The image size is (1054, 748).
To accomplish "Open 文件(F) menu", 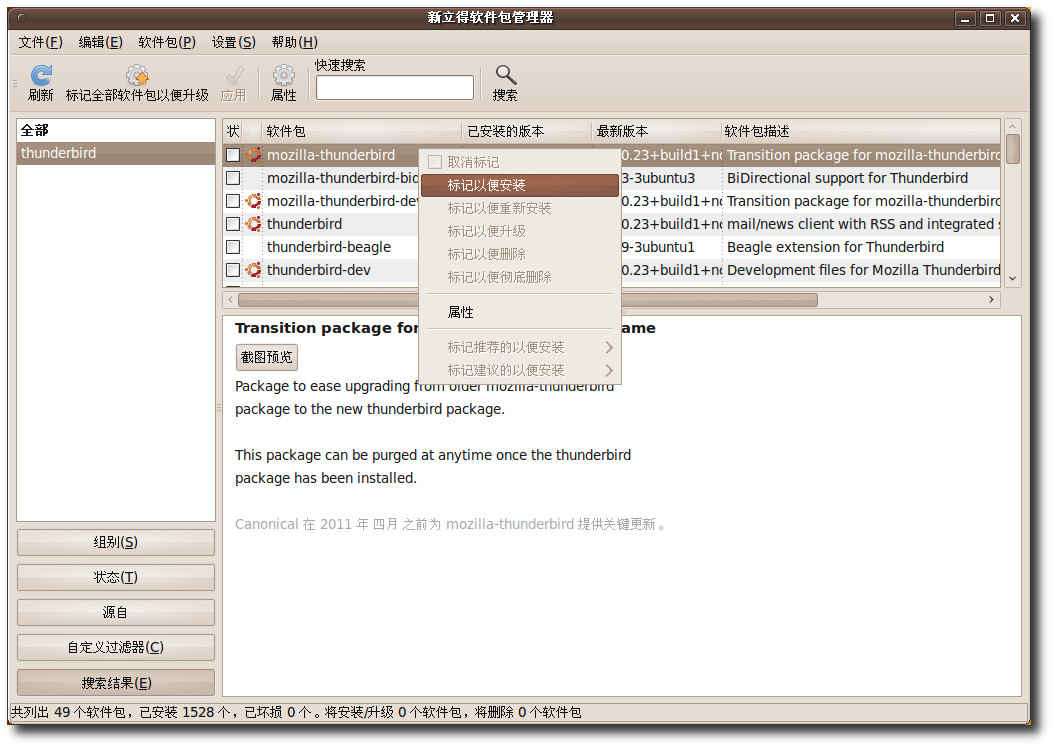I will pos(40,42).
